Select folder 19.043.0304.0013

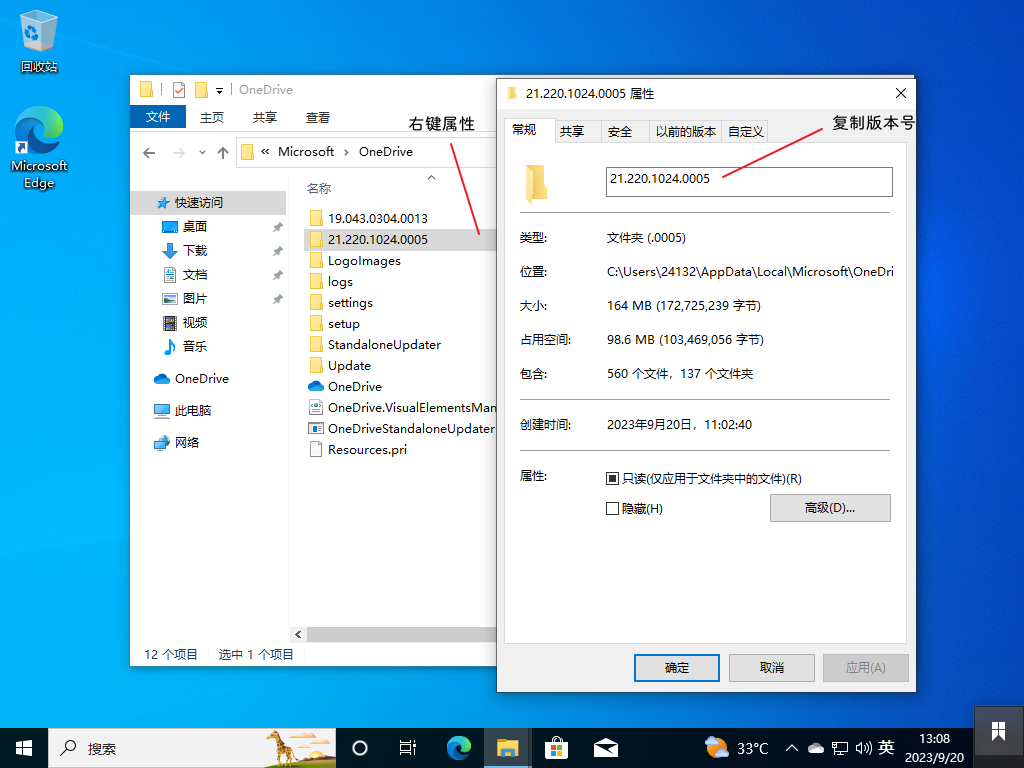(x=377, y=218)
